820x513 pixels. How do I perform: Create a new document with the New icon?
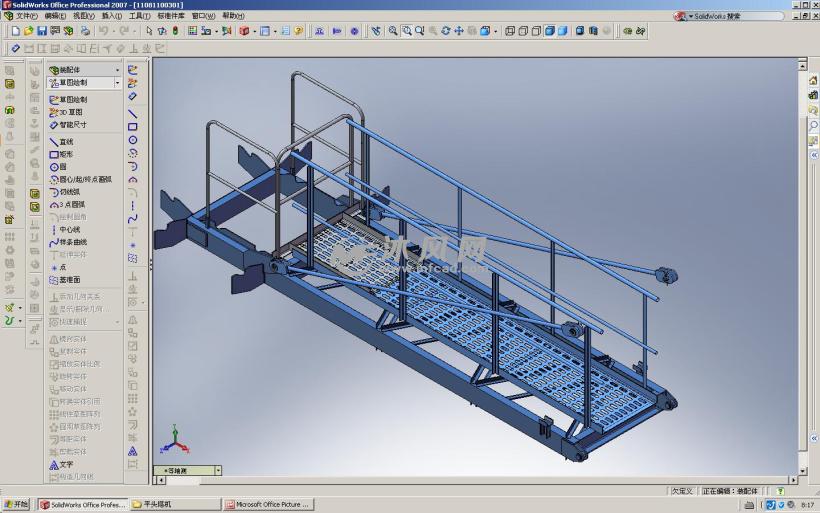(16, 31)
